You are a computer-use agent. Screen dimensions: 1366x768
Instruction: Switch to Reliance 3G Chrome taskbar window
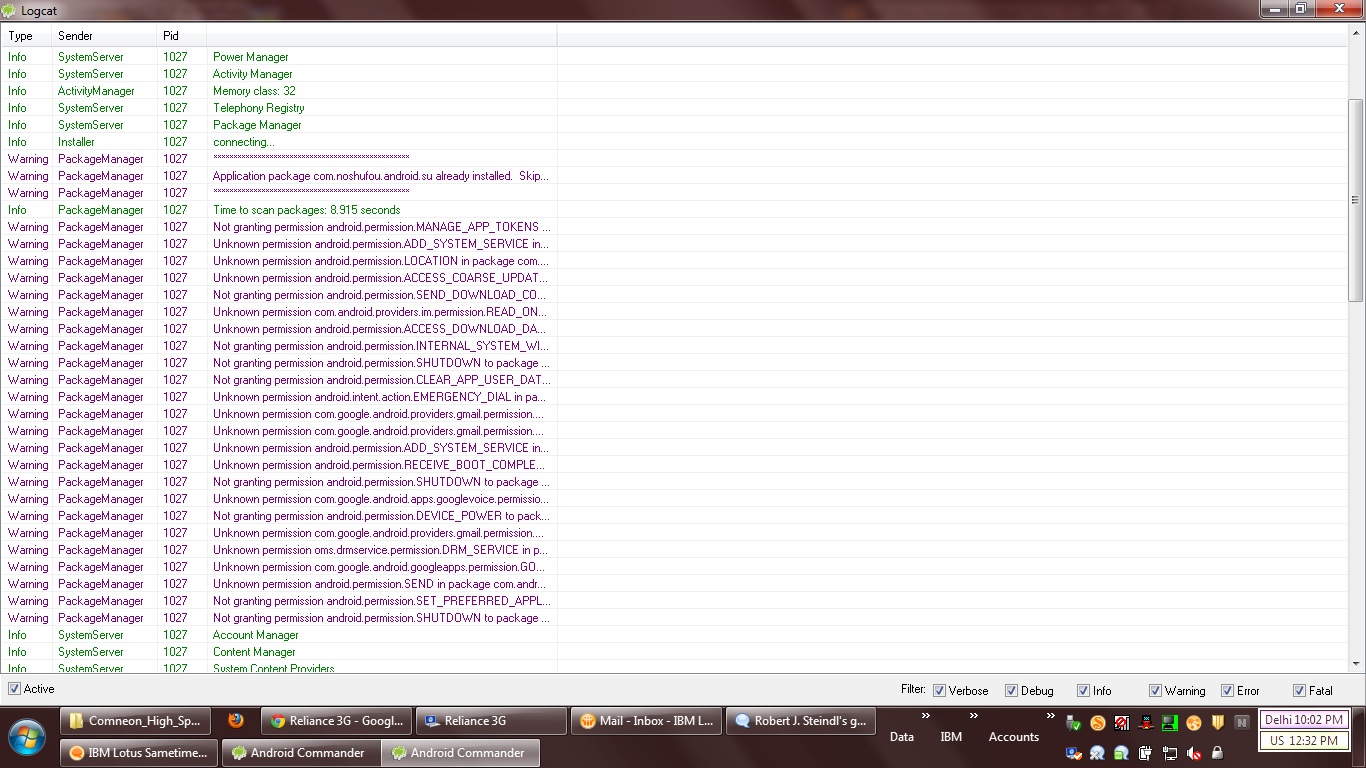335,721
